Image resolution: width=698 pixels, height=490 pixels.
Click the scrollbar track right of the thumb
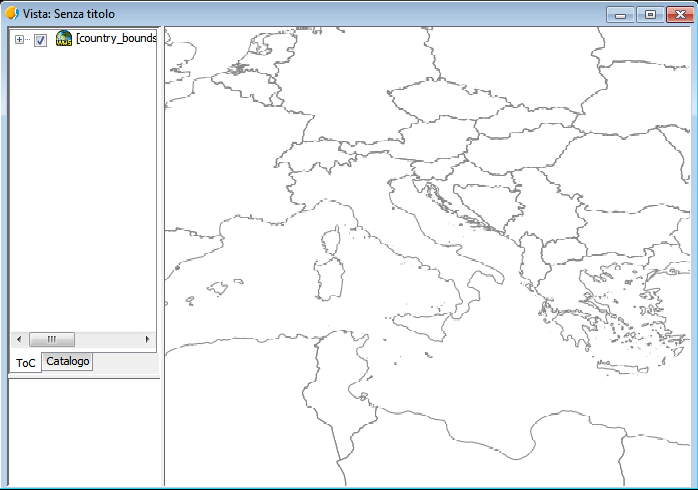107,340
